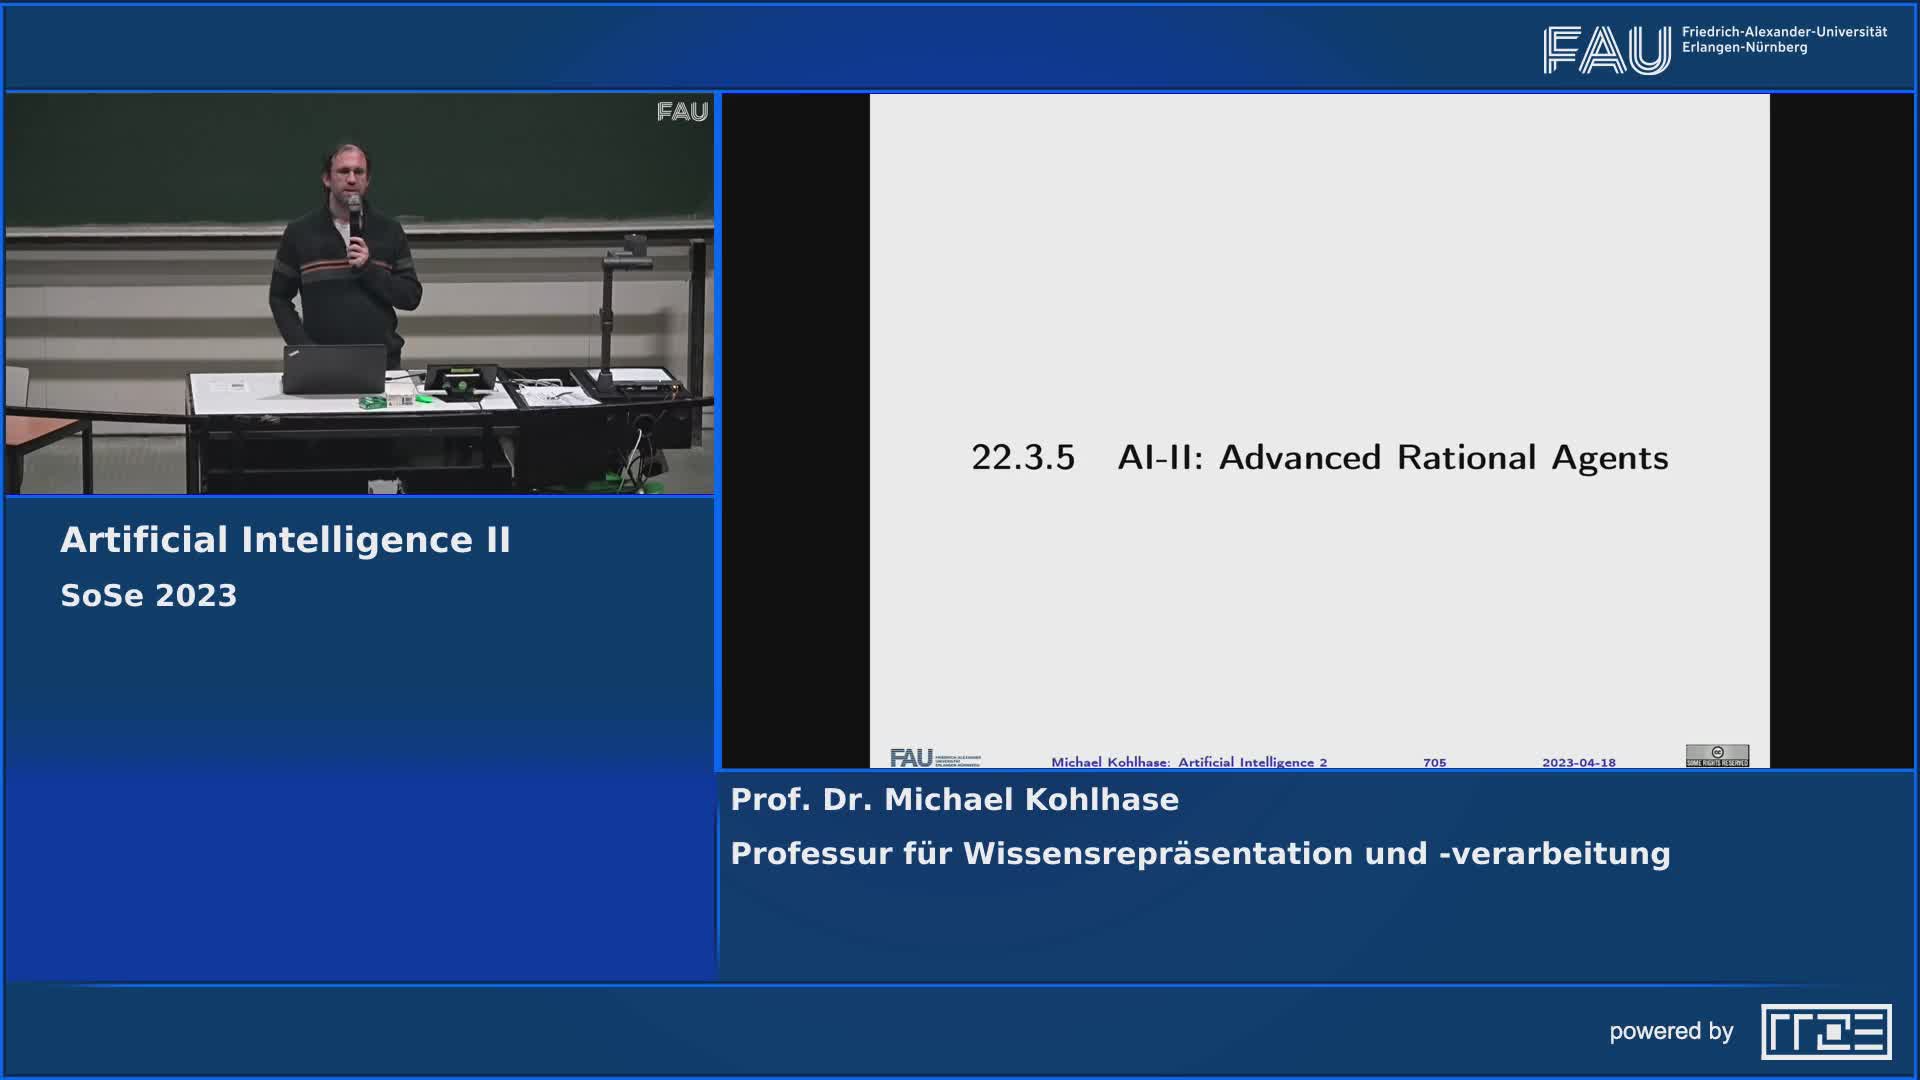
Task: Click the section number 22.3.5
Action: [x=1022, y=458]
